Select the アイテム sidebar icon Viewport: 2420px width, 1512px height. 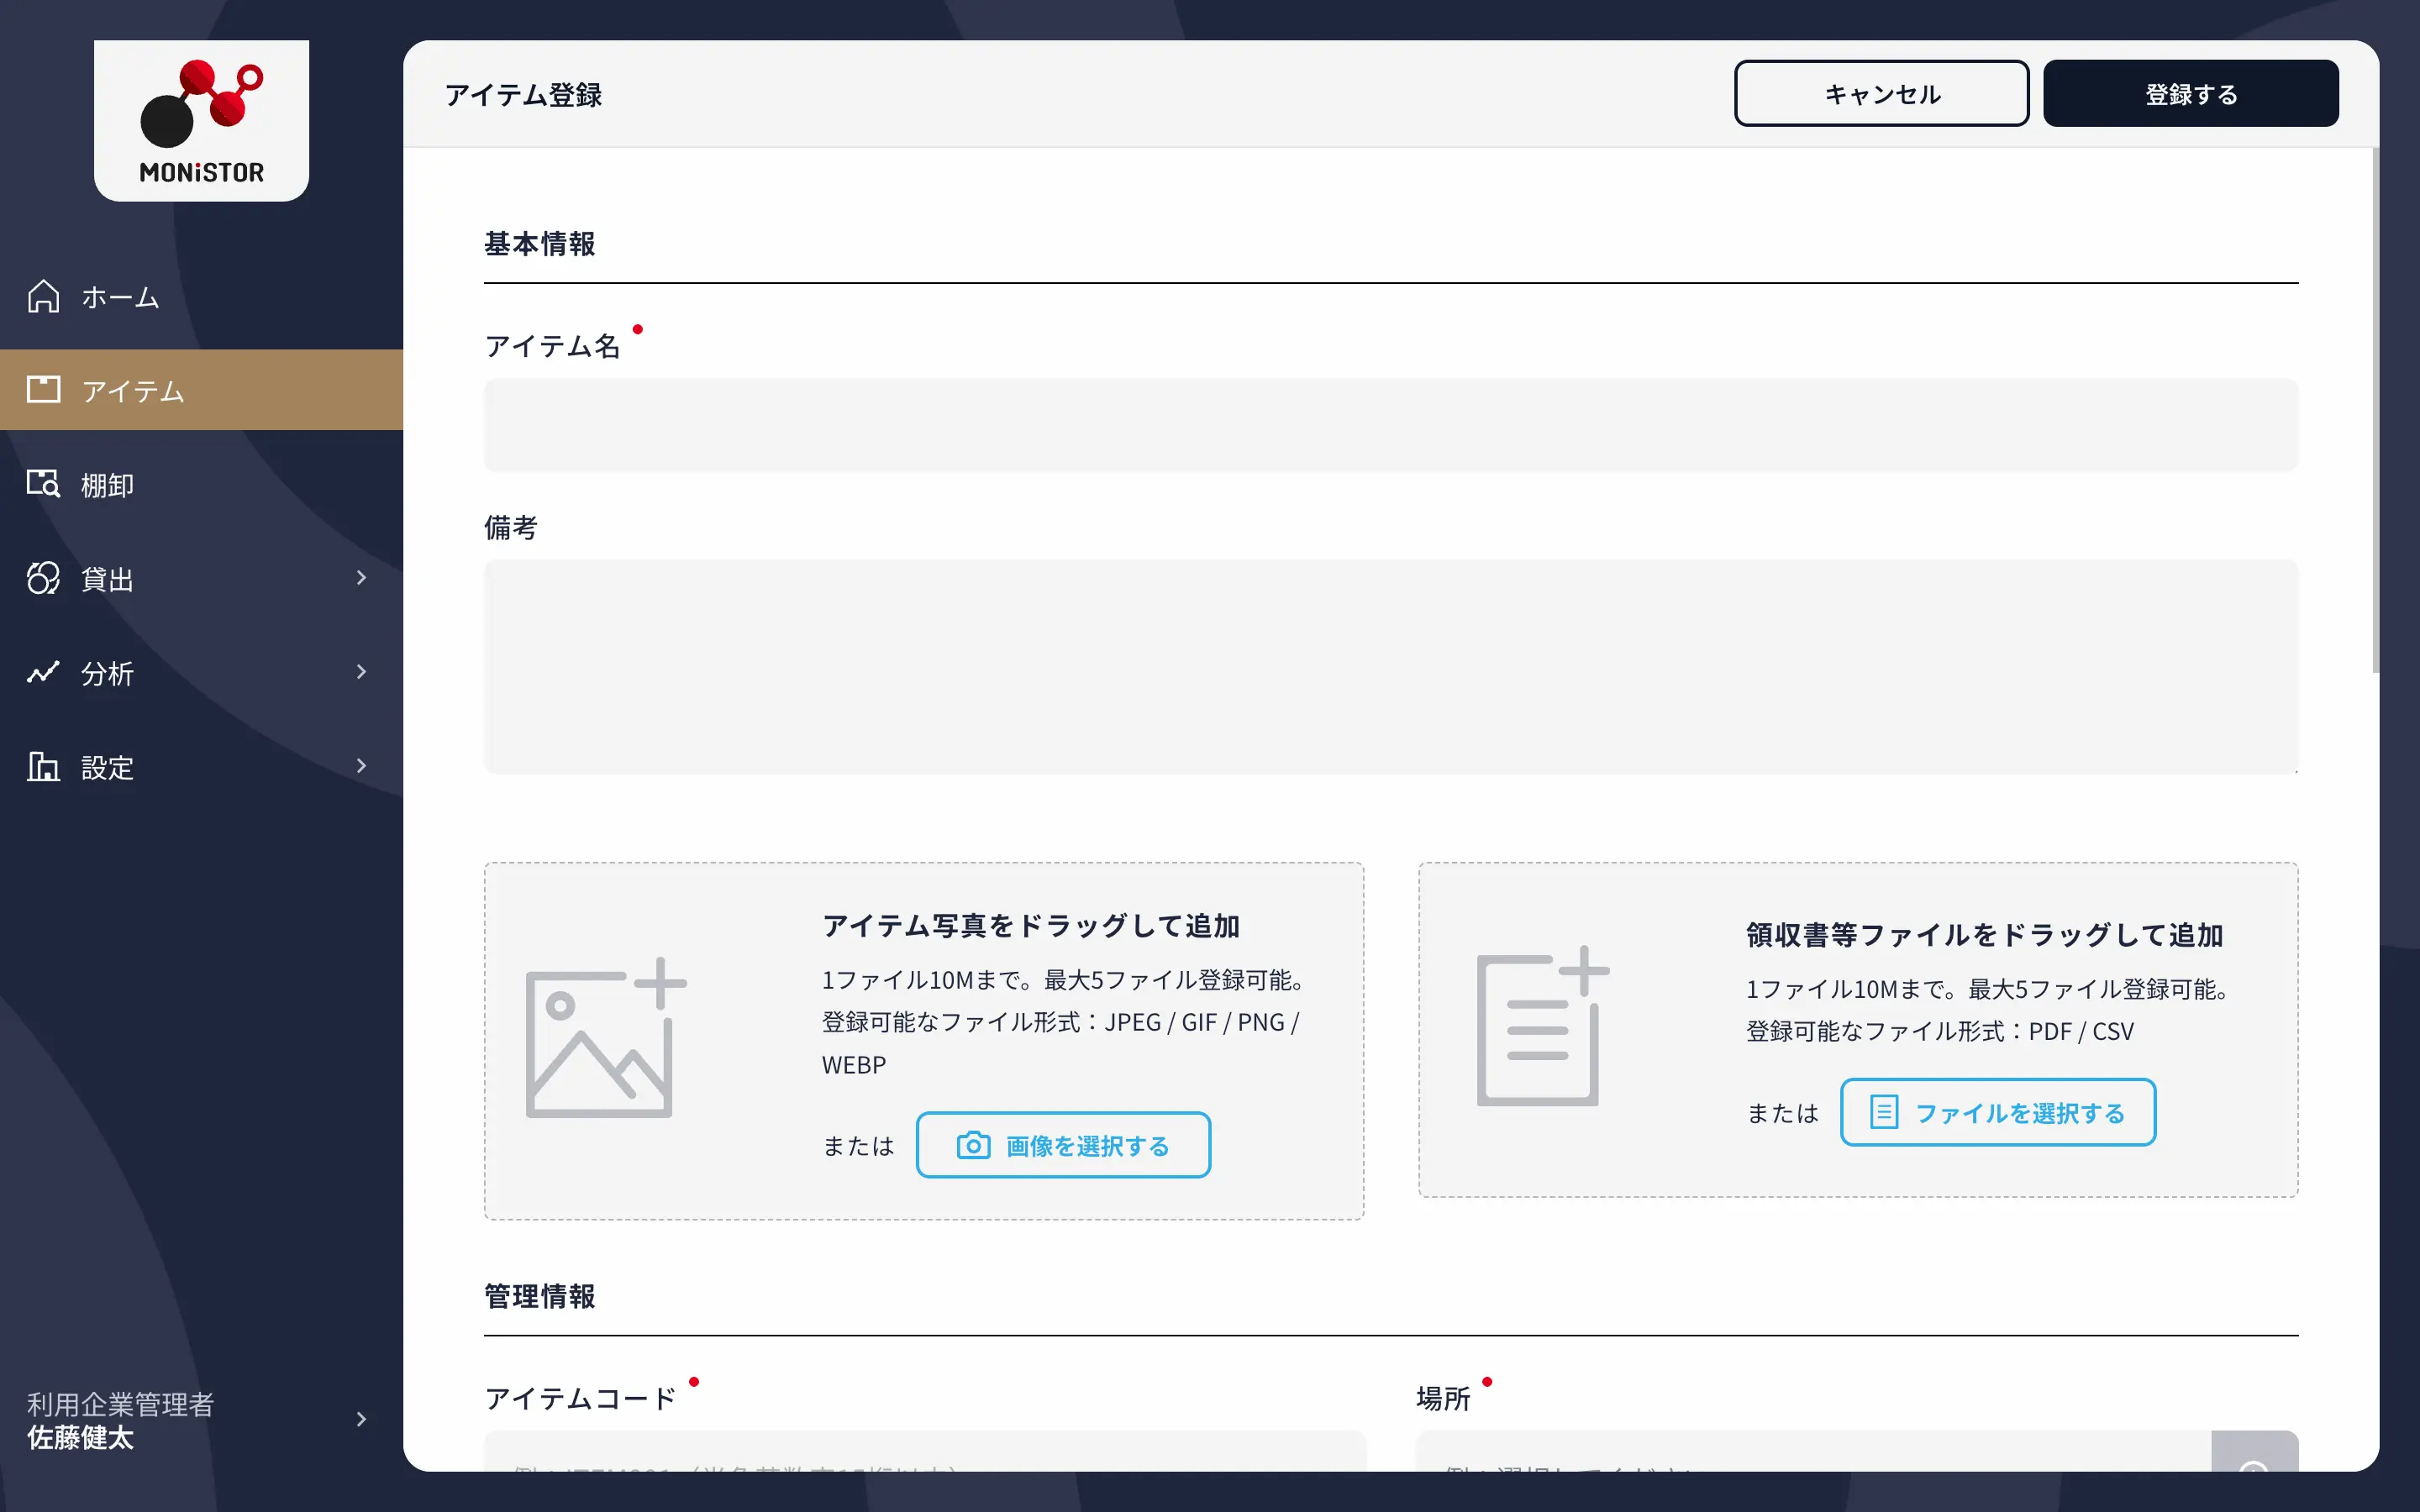(43, 390)
